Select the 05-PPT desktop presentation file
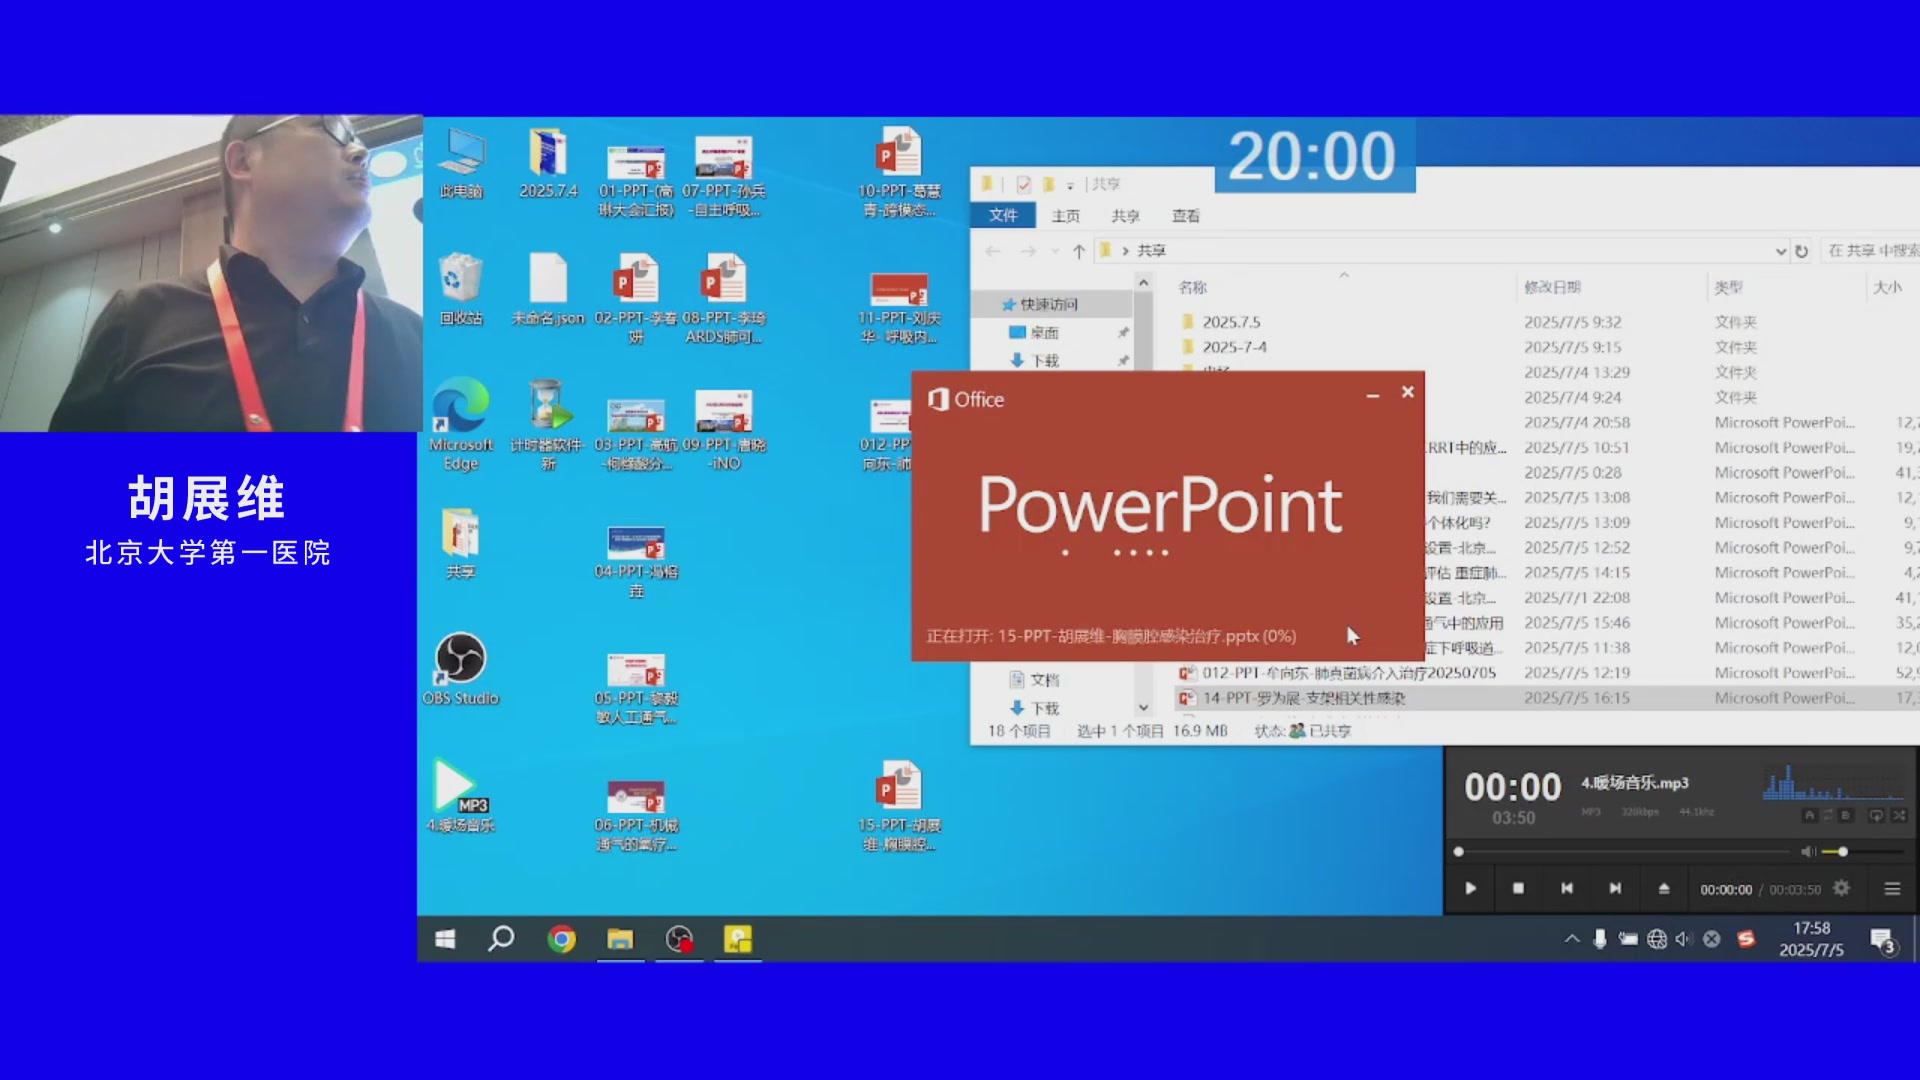Image resolution: width=1920 pixels, height=1080 pixels. coord(636,688)
